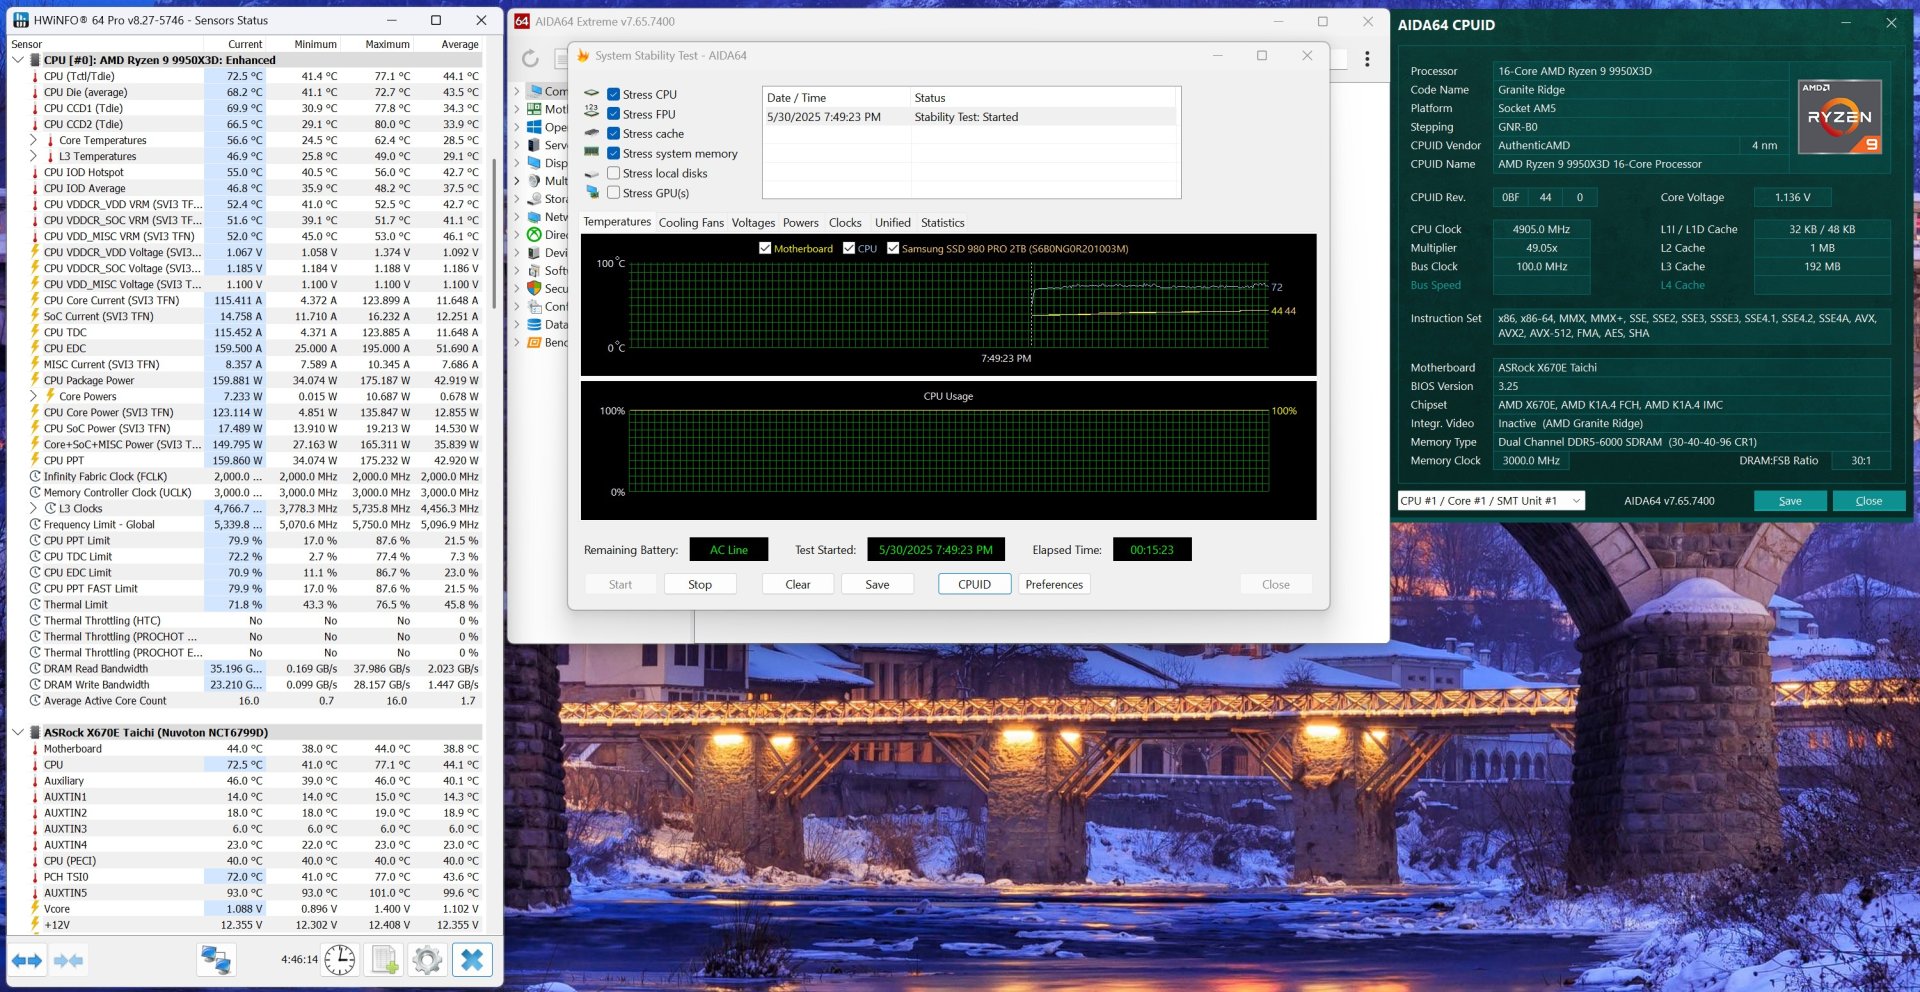The height and width of the screenshot is (992, 1920).
Task: Select the Benchmark icon in AIDA64 sidebar
Action: coord(535,343)
